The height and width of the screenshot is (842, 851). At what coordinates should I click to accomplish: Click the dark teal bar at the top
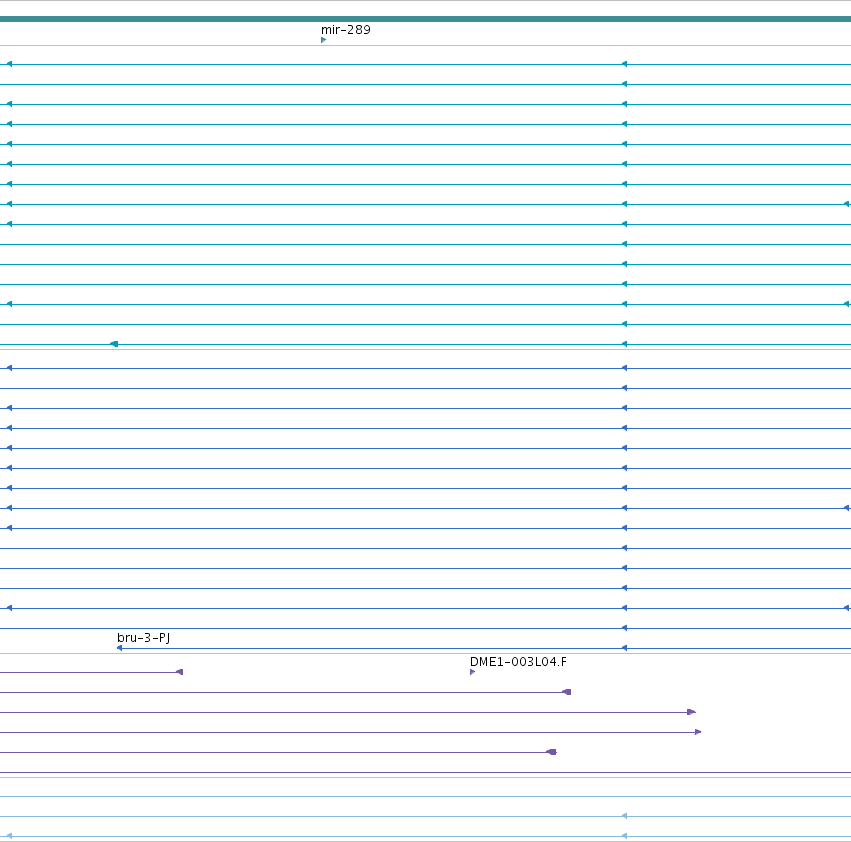[426, 19]
